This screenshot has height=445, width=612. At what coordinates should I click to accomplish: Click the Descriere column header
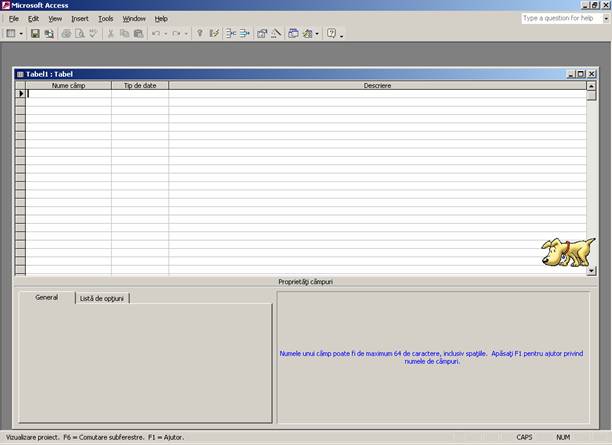coord(377,86)
